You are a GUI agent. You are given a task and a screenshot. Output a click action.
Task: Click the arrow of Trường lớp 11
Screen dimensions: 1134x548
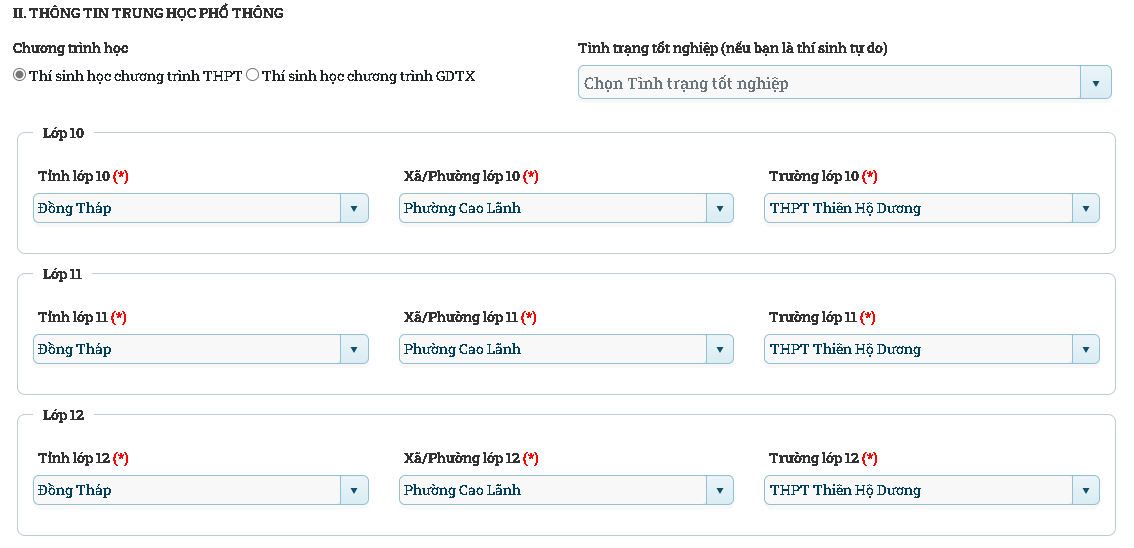click(x=1085, y=349)
